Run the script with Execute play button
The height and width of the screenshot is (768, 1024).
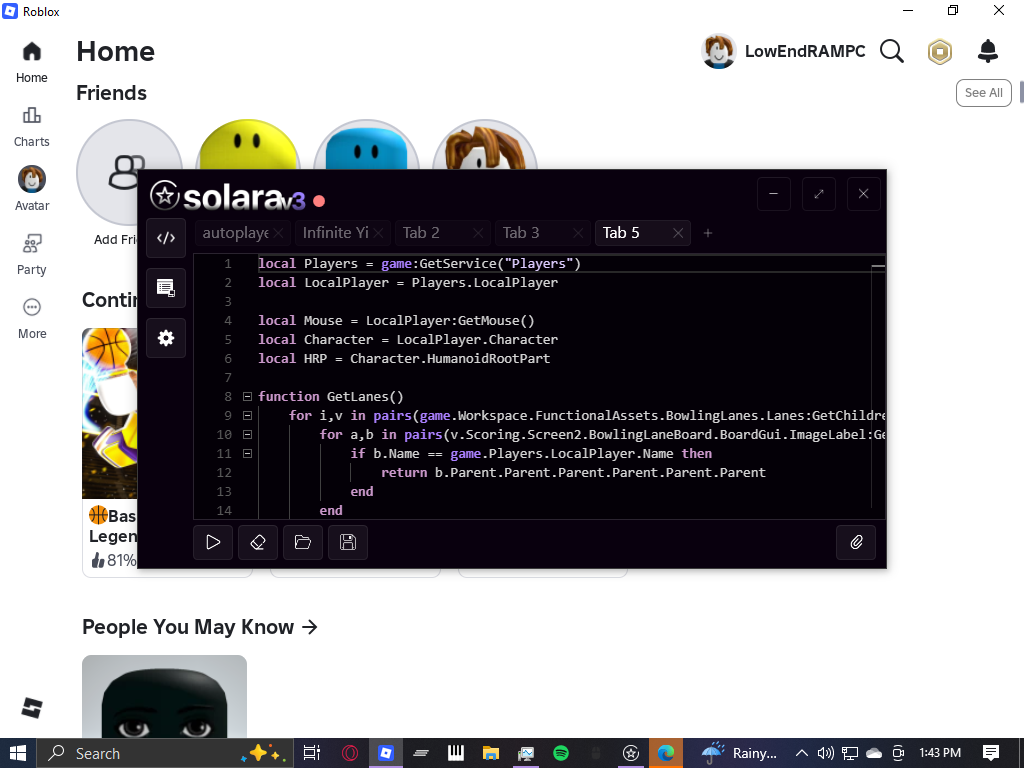[213, 542]
